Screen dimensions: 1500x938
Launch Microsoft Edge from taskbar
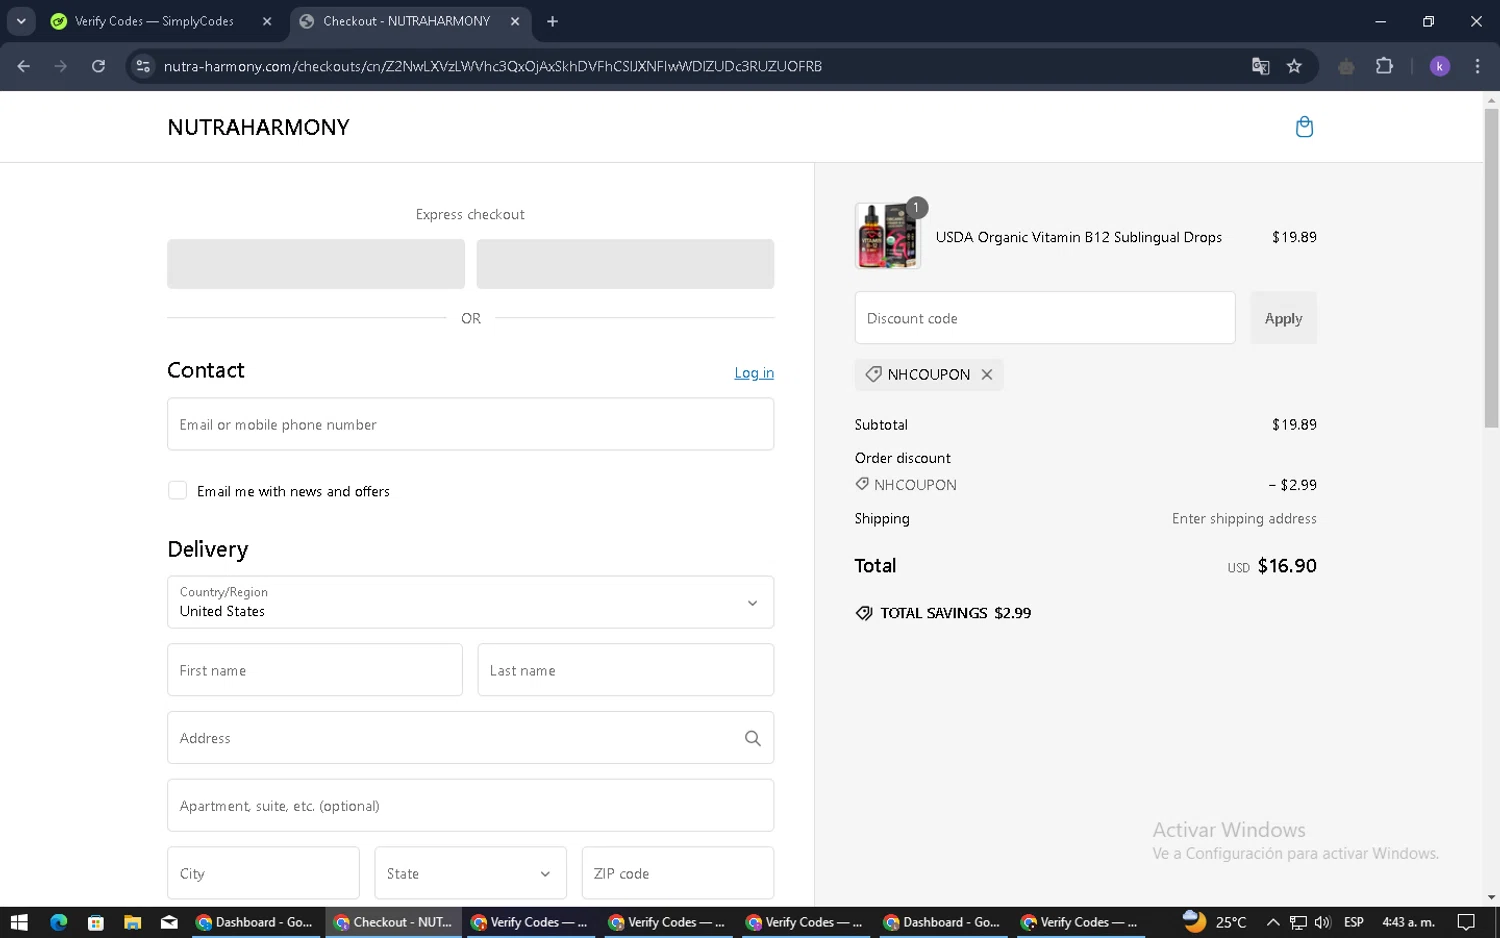[x=58, y=922]
